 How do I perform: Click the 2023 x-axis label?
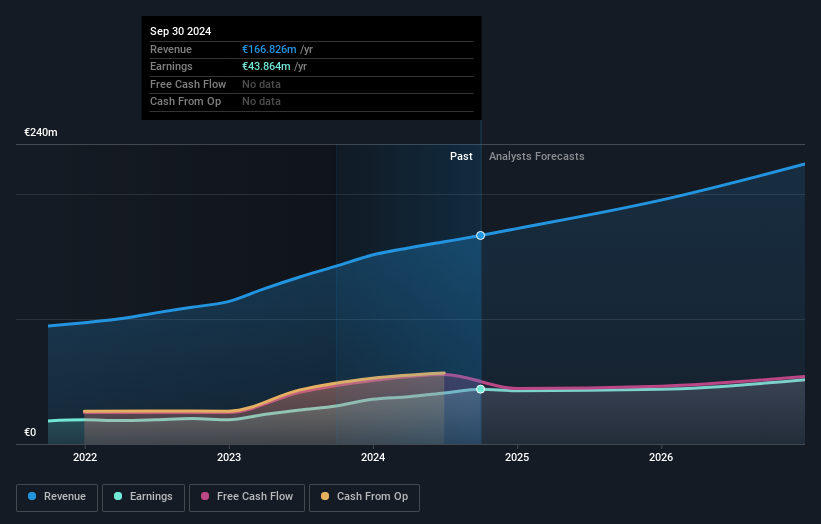coord(229,457)
